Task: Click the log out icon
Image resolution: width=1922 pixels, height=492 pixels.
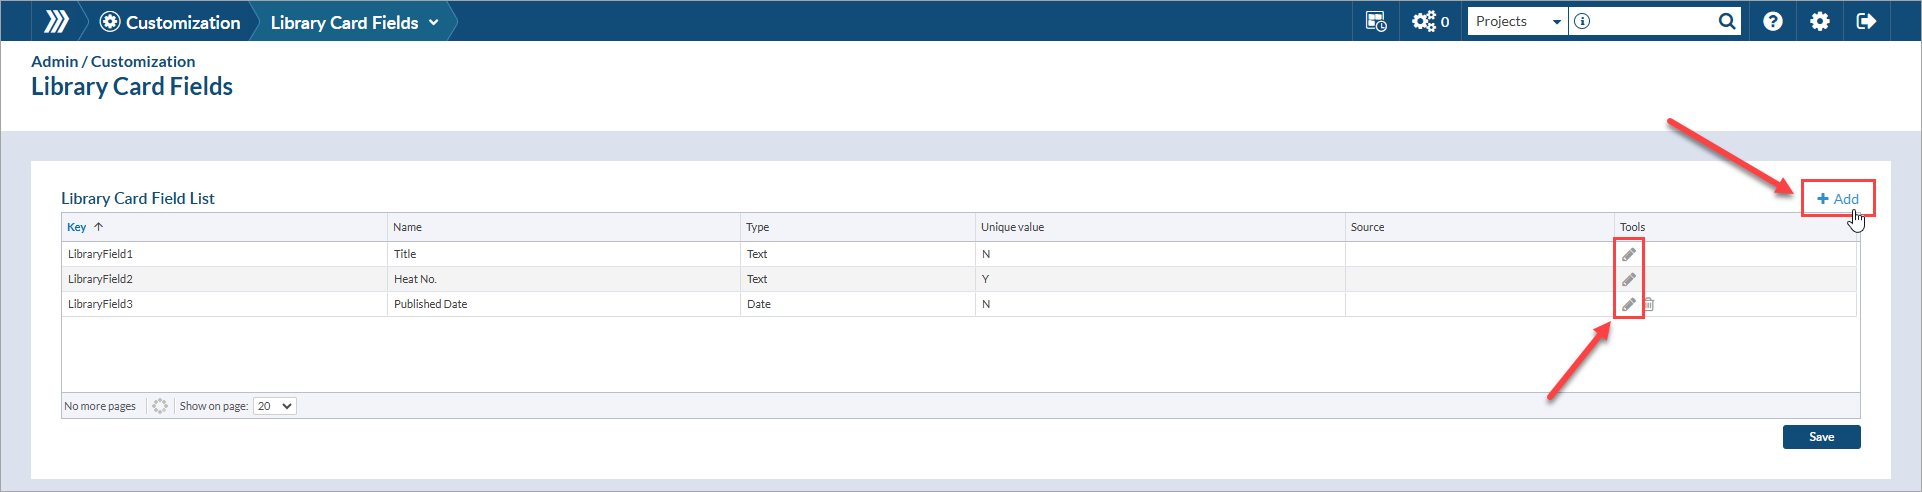Action: [x=1866, y=21]
